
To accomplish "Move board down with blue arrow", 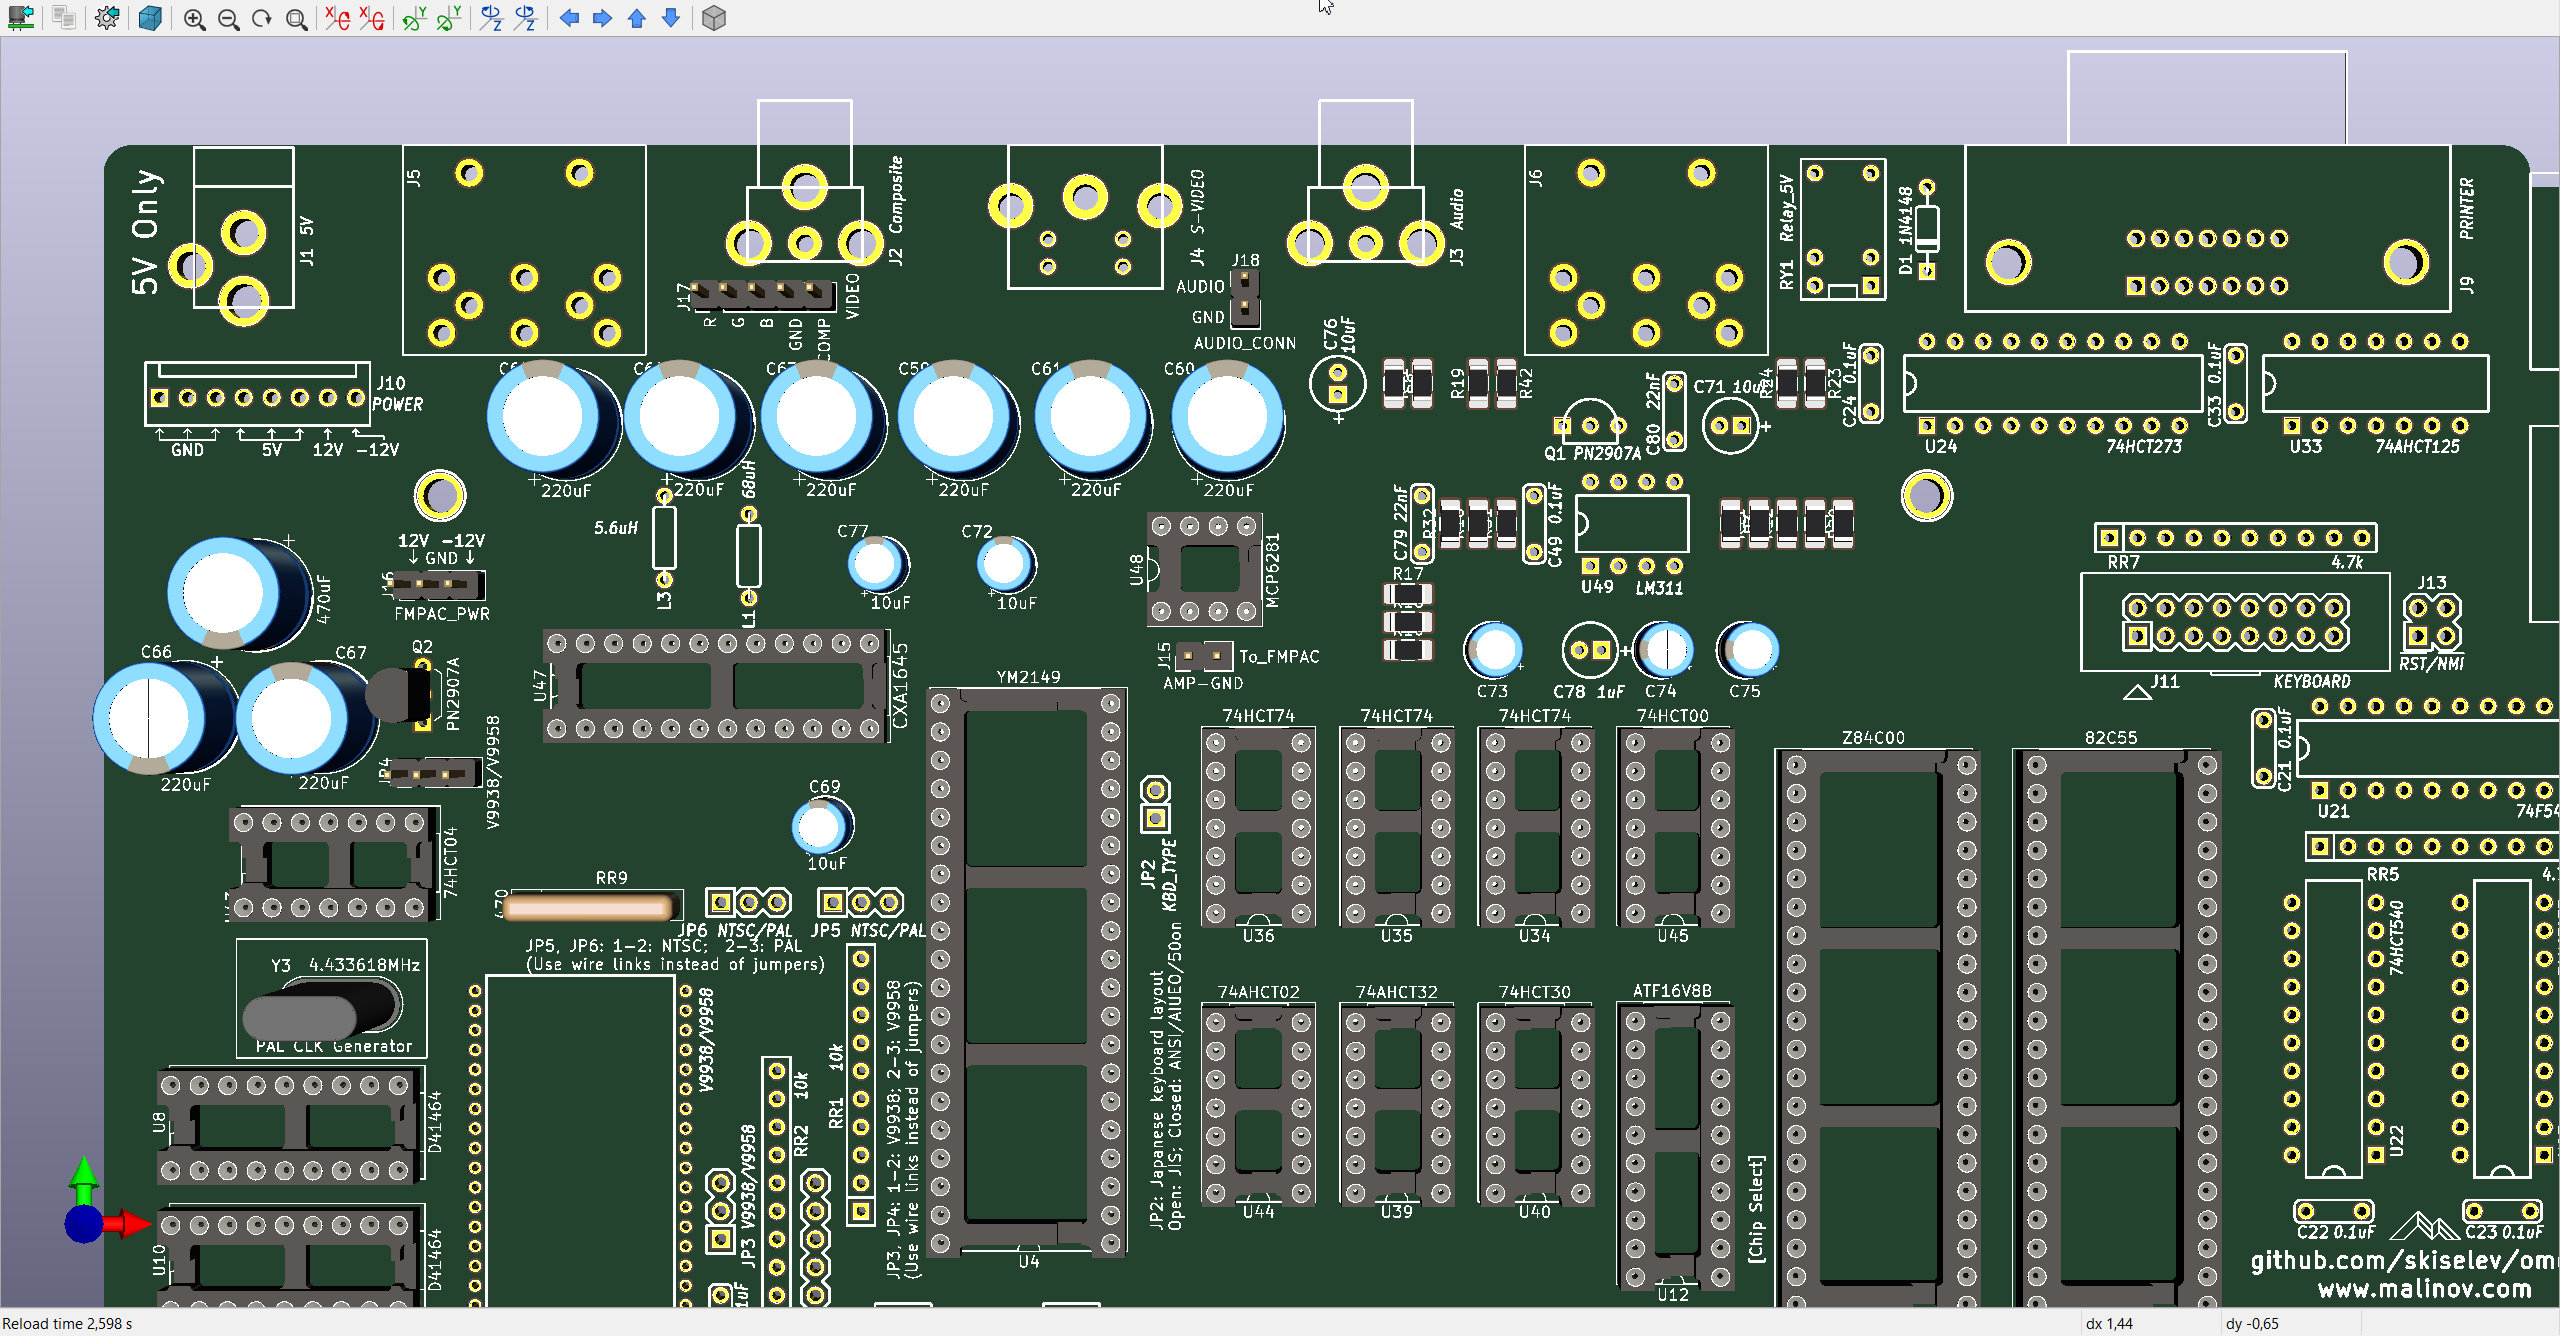I will [671, 18].
